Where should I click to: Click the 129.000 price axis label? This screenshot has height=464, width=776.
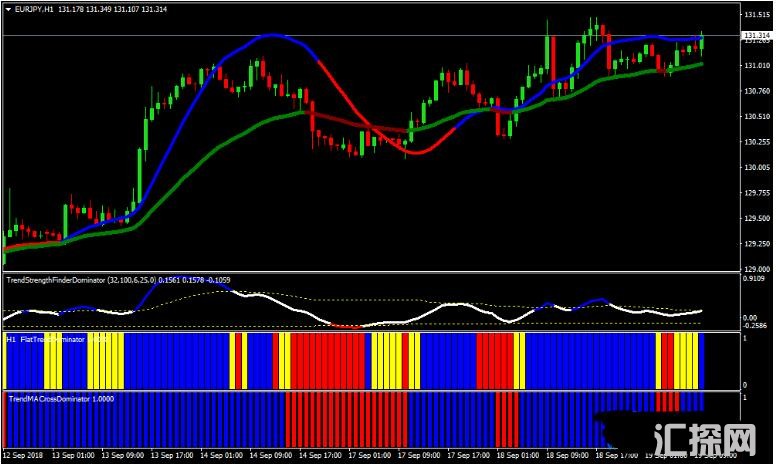pos(756,269)
